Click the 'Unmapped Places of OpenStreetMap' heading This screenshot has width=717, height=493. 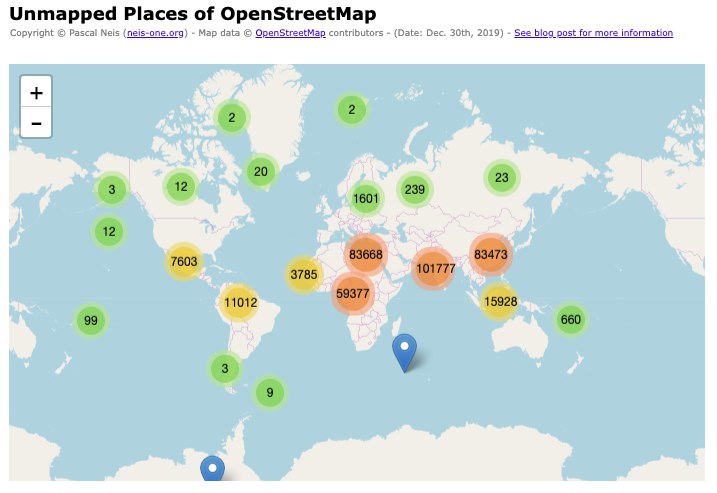193,14
